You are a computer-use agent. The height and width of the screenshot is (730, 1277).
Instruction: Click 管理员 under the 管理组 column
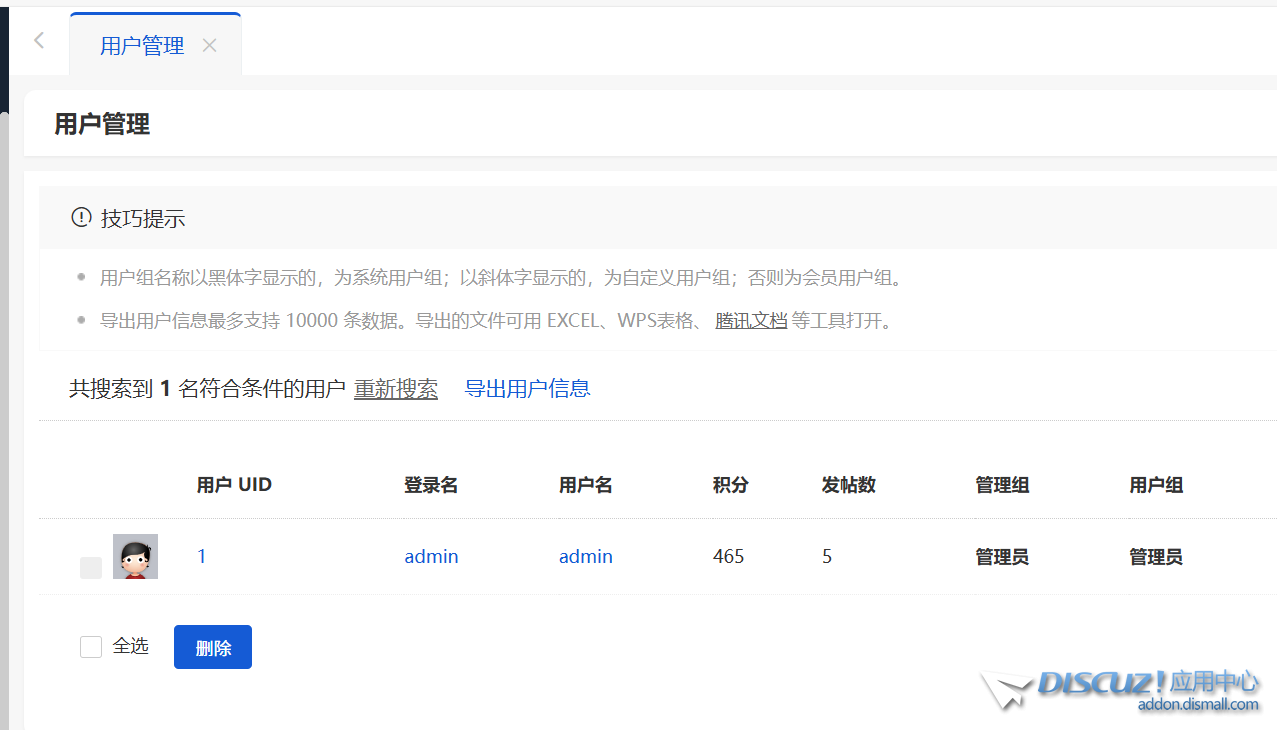[1001, 557]
